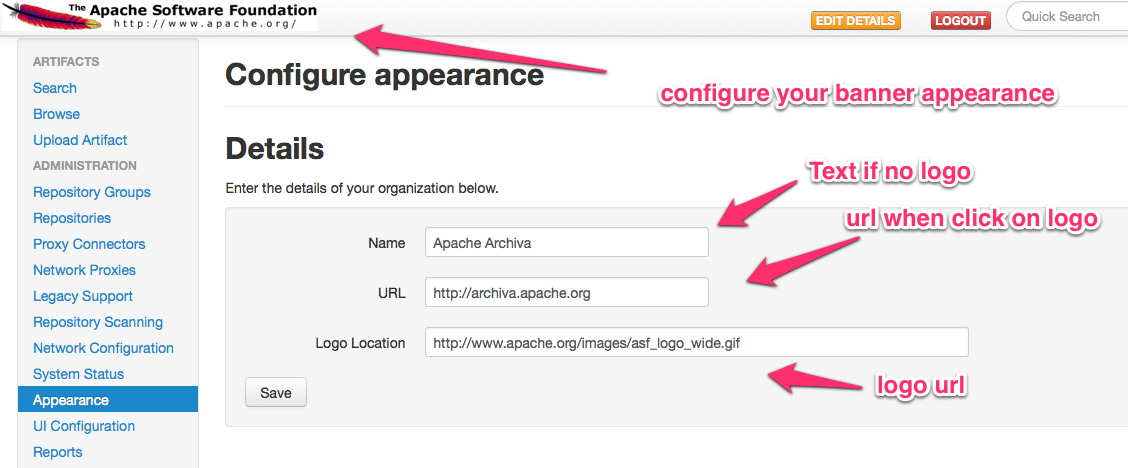The image size is (1128, 468).
Task: Open Network Proxies settings
Action: (x=84, y=270)
